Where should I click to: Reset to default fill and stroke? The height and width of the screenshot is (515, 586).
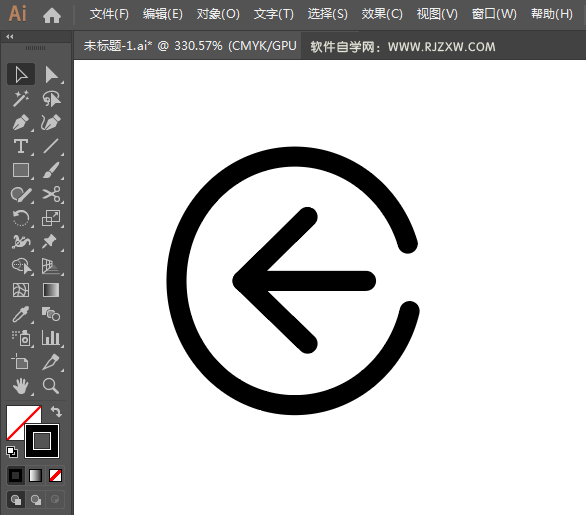click(x=12, y=452)
